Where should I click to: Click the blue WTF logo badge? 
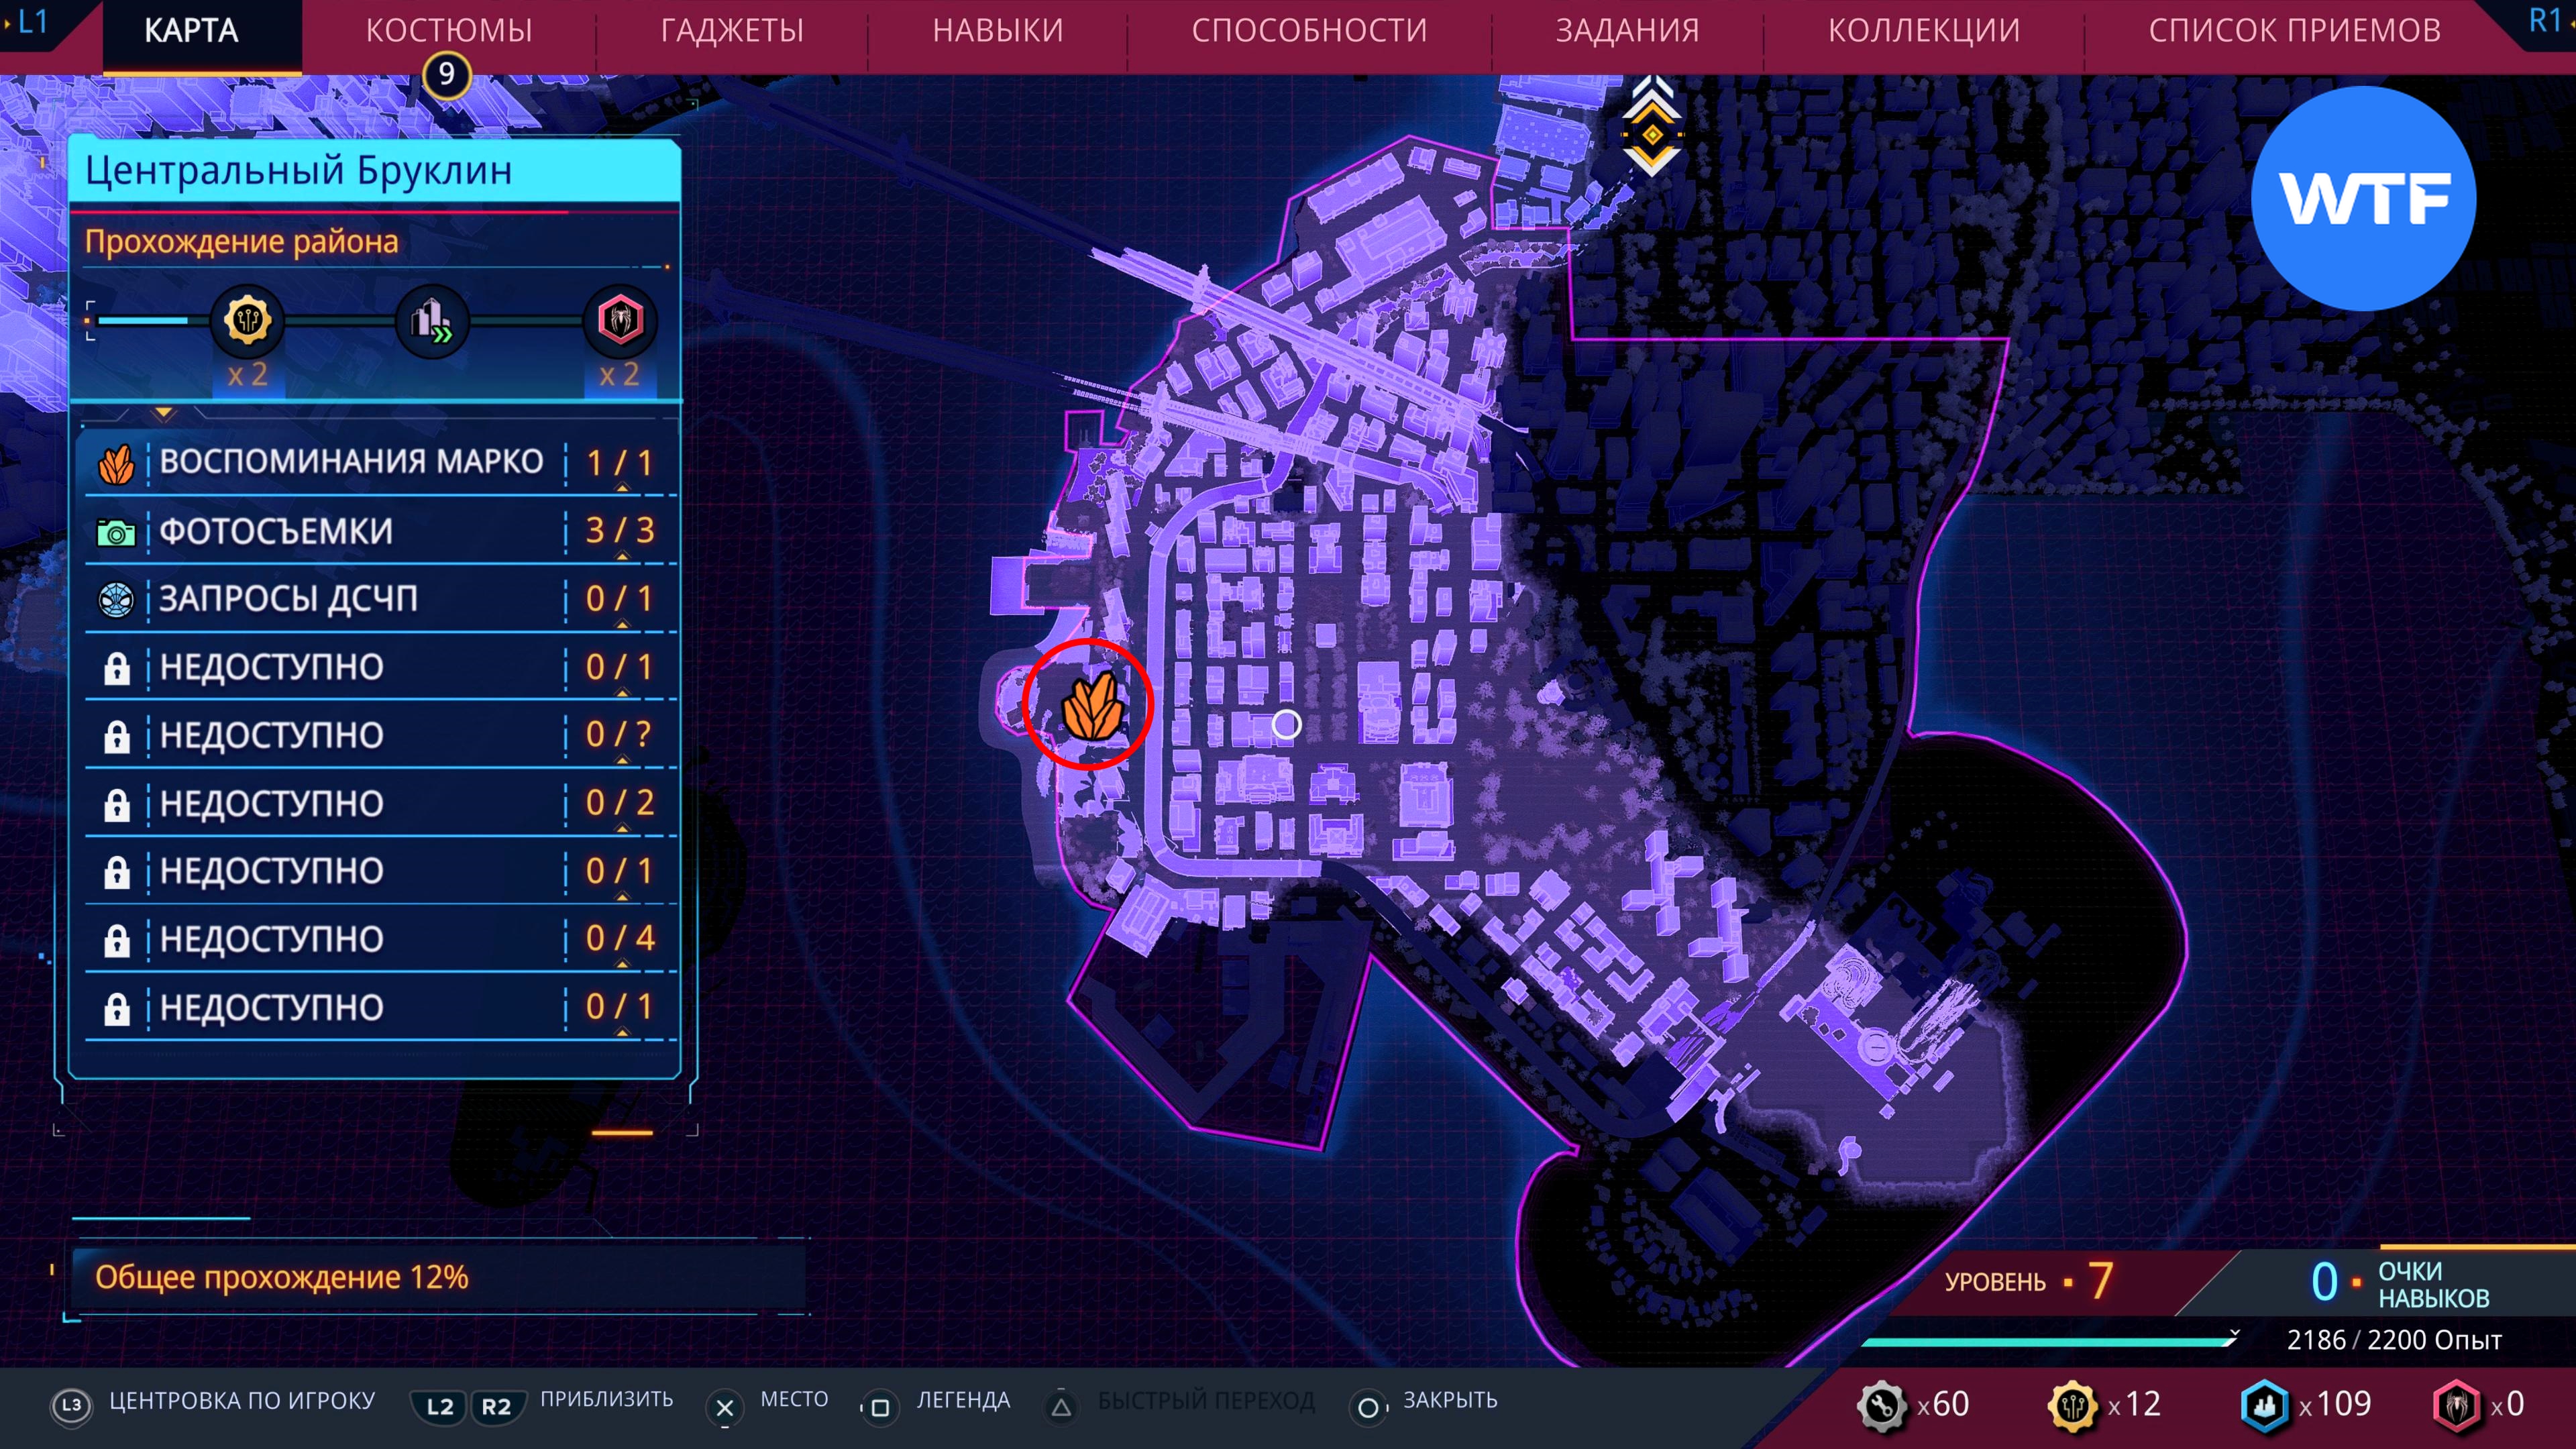[x=2363, y=199]
